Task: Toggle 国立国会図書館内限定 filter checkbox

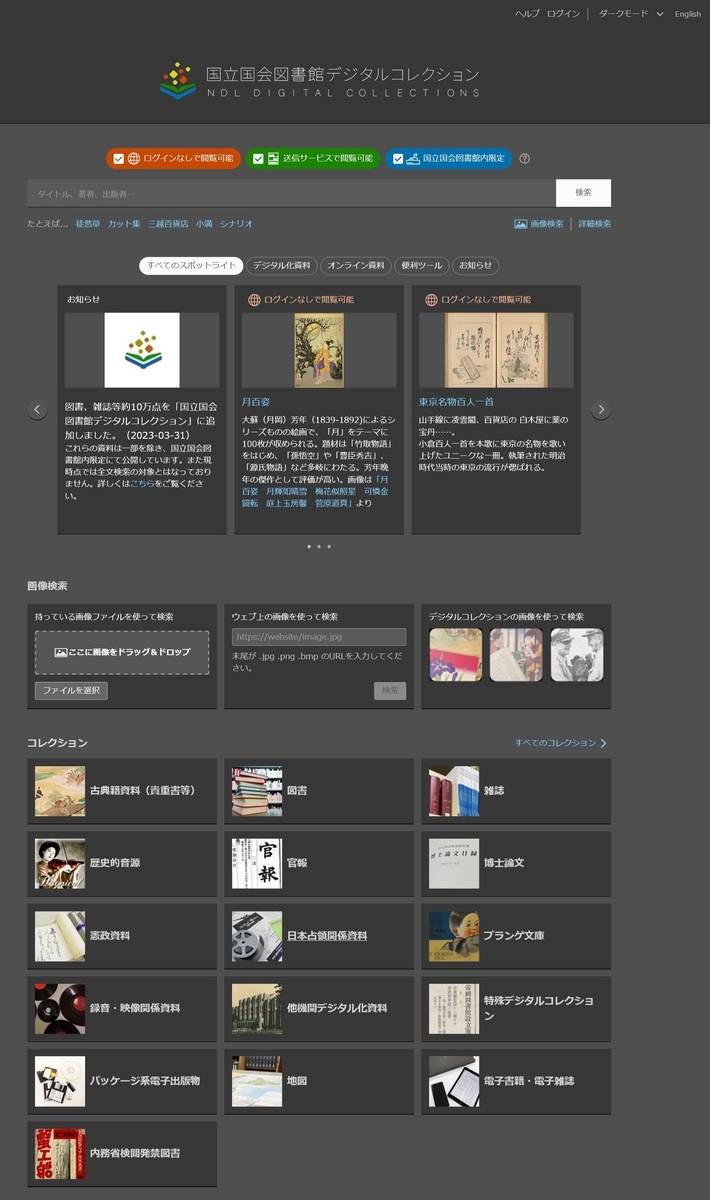Action: 398,158
